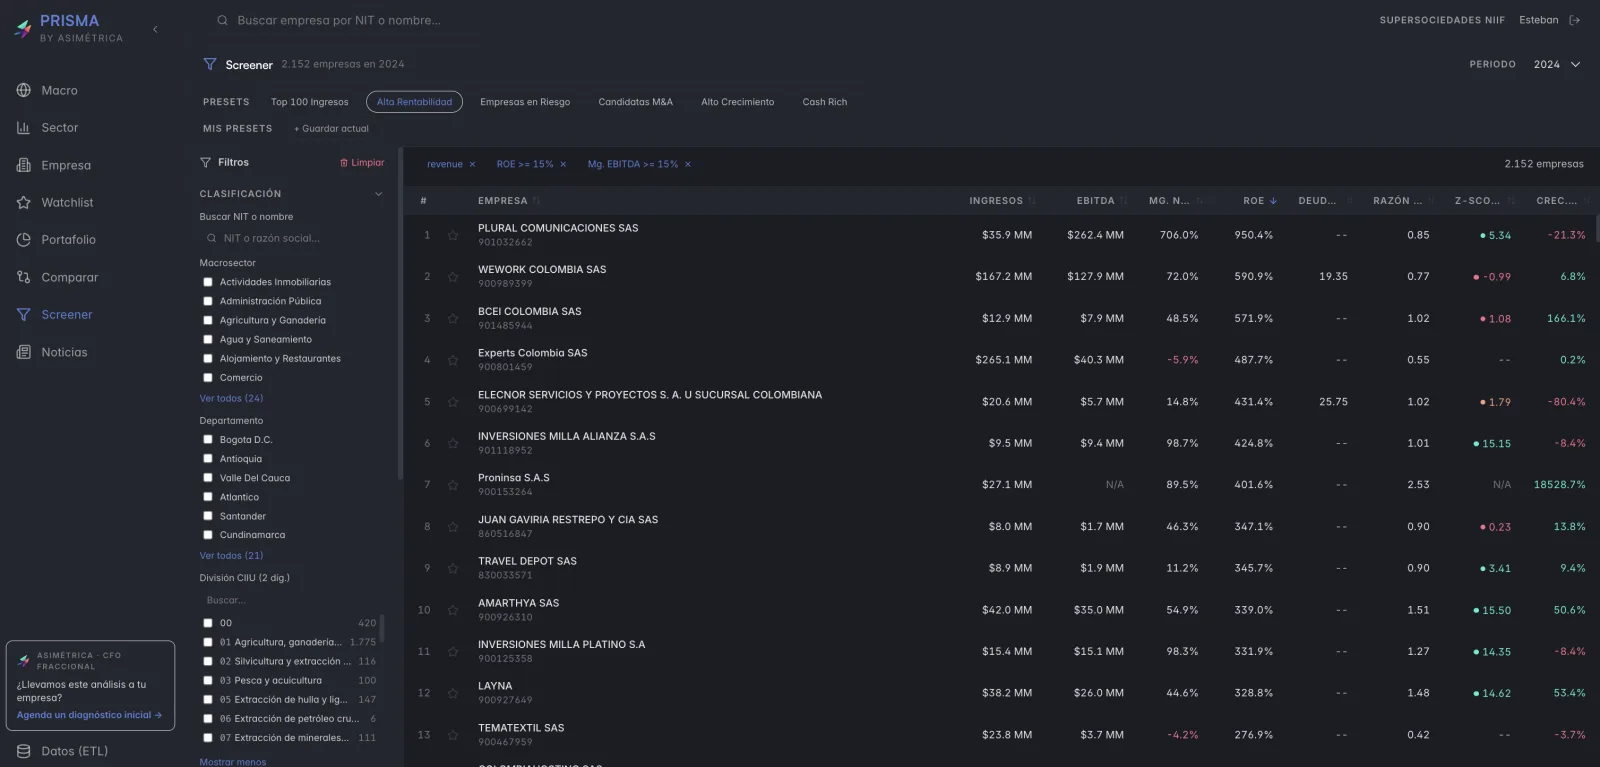Screen dimensions: 1600x767
Task: Click the PRISMA logo icon
Action: click(23, 29)
